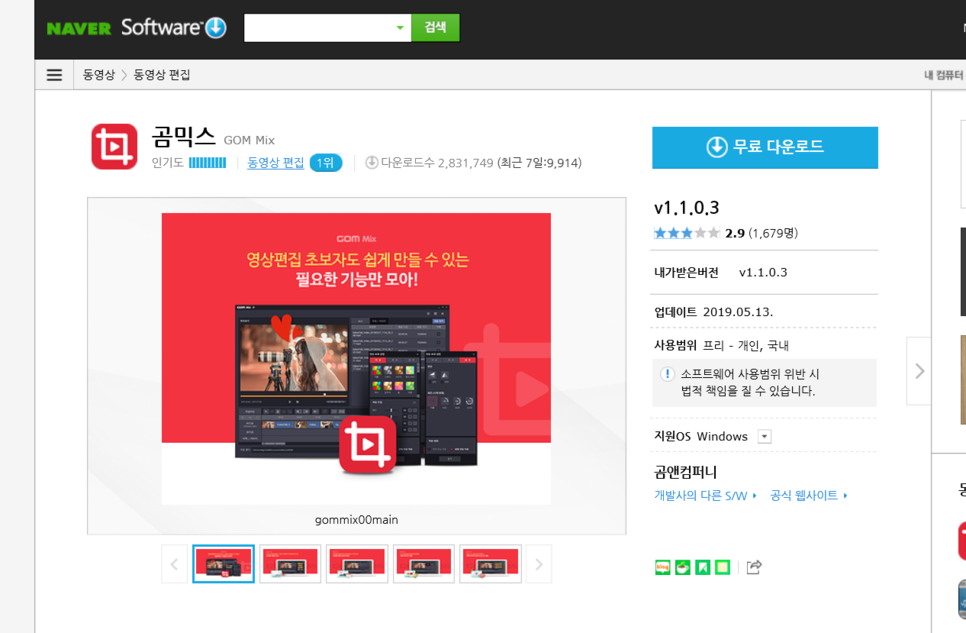Screen dimensions: 966x633
Task: Expand the search box dropdown arrow
Action: pos(400,28)
